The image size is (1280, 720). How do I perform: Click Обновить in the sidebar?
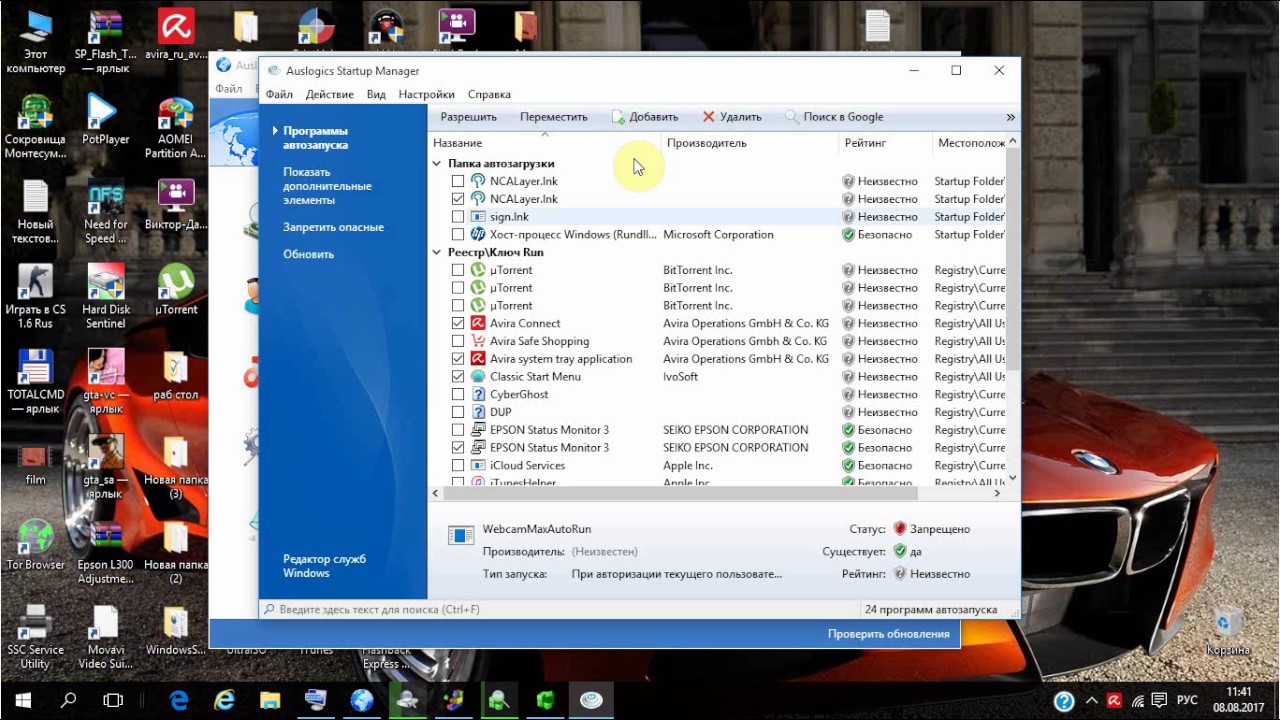click(308, 254)
